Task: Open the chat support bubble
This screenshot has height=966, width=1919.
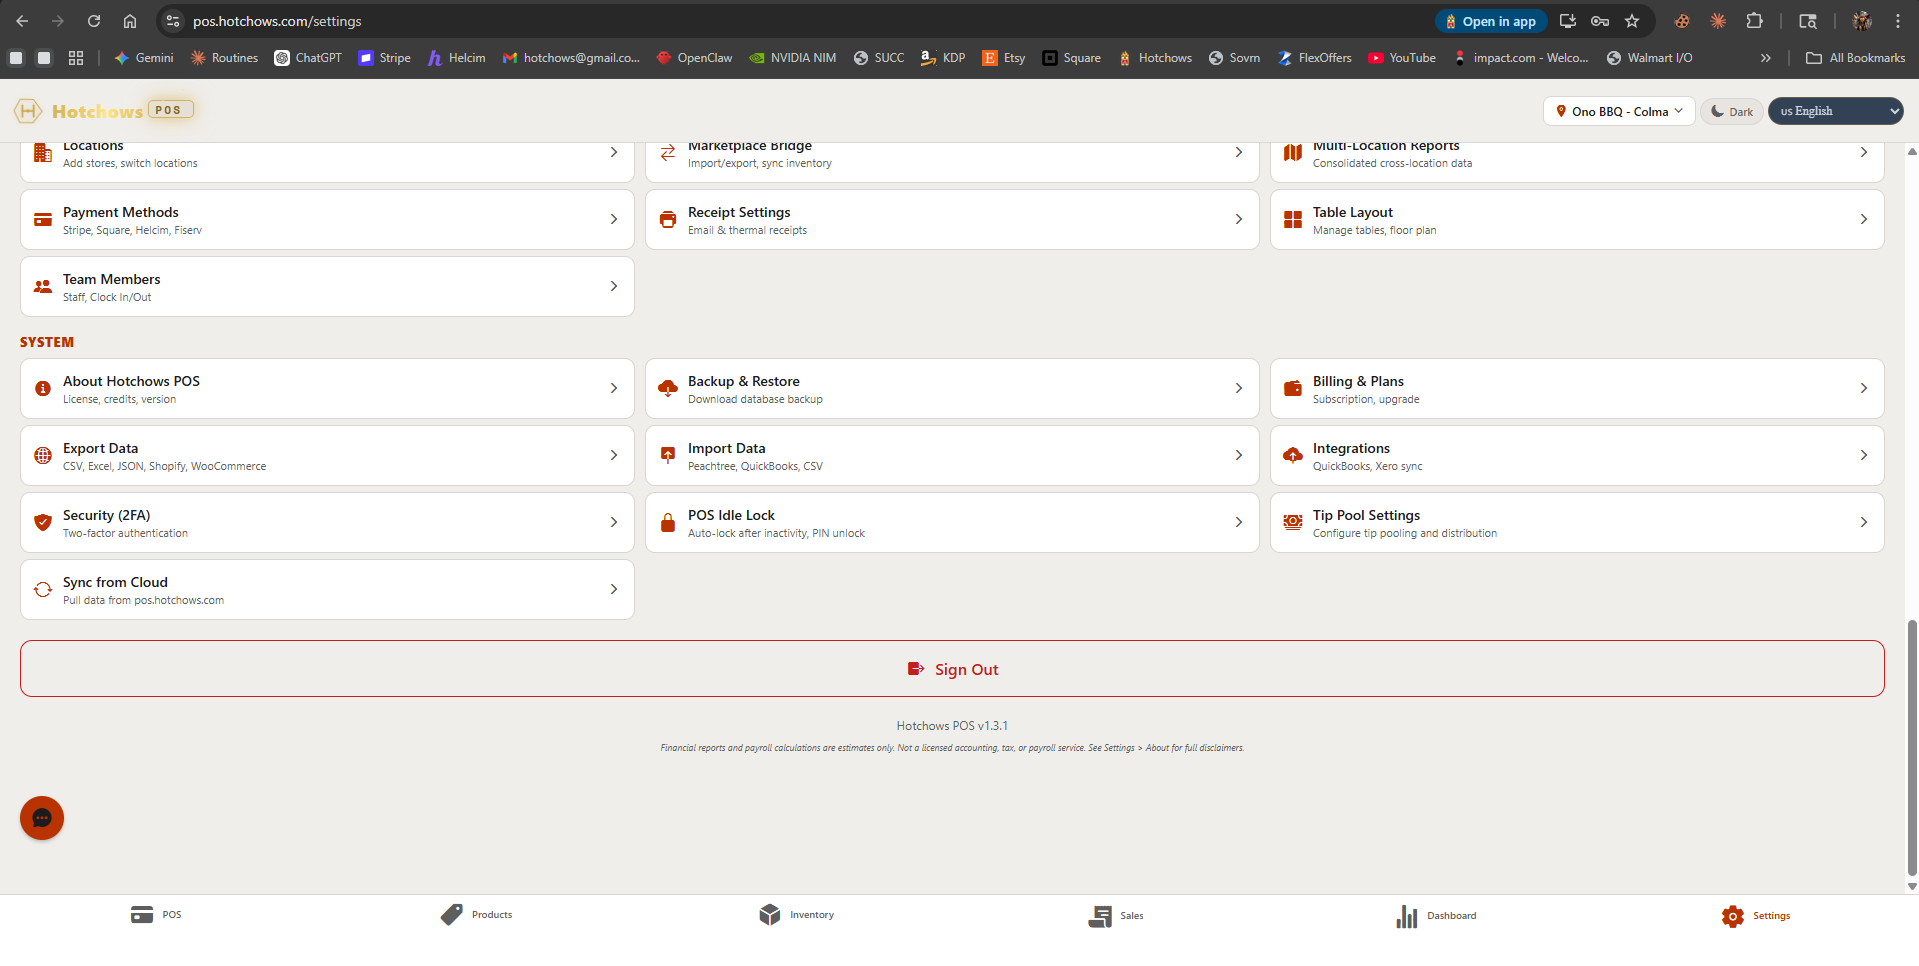Action: (42, 818)
